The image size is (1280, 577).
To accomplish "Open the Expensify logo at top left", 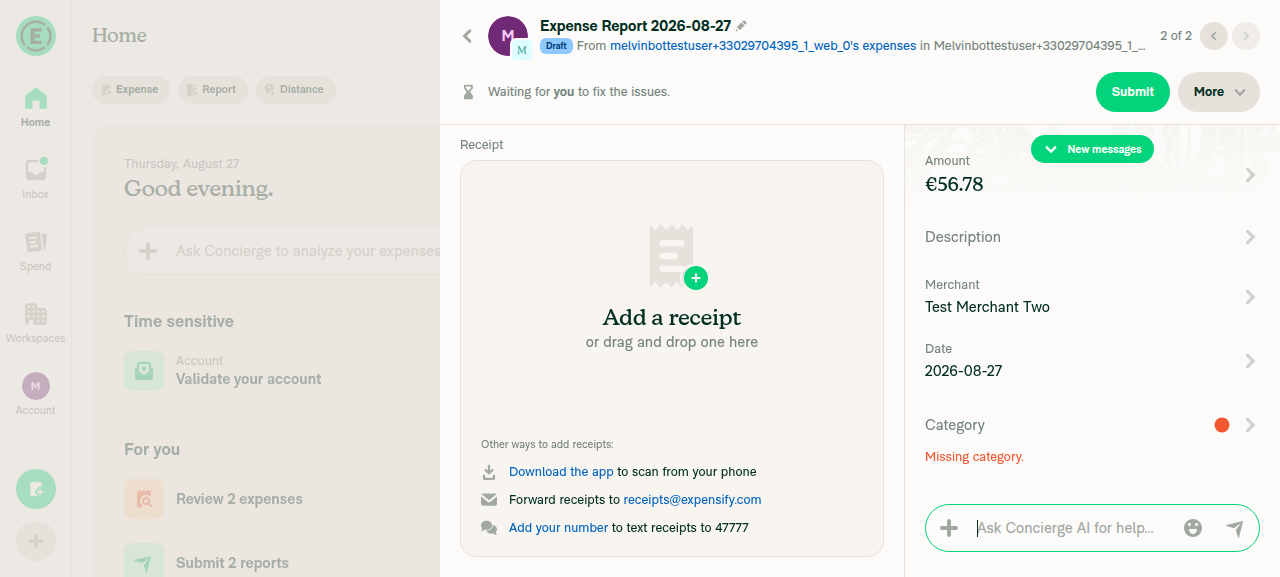I will point(36,36).
